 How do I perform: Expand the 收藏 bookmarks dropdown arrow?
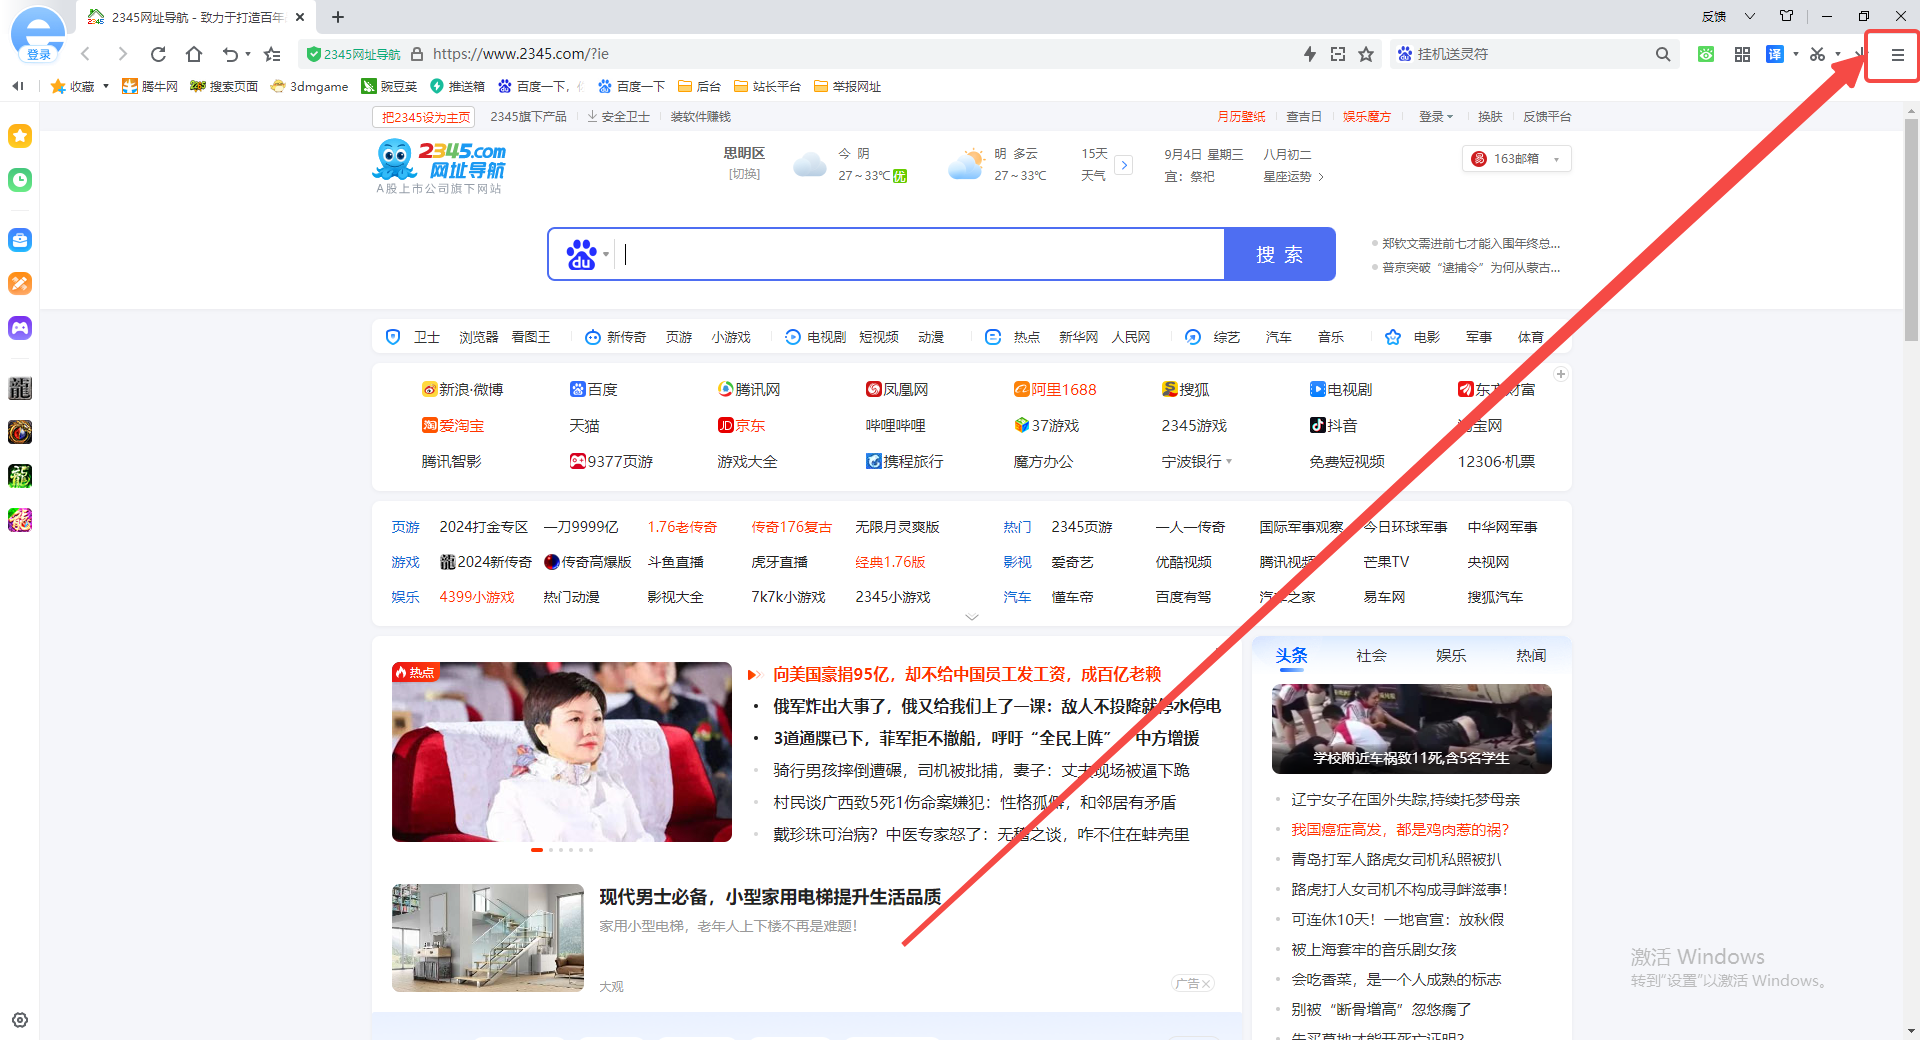106,86
